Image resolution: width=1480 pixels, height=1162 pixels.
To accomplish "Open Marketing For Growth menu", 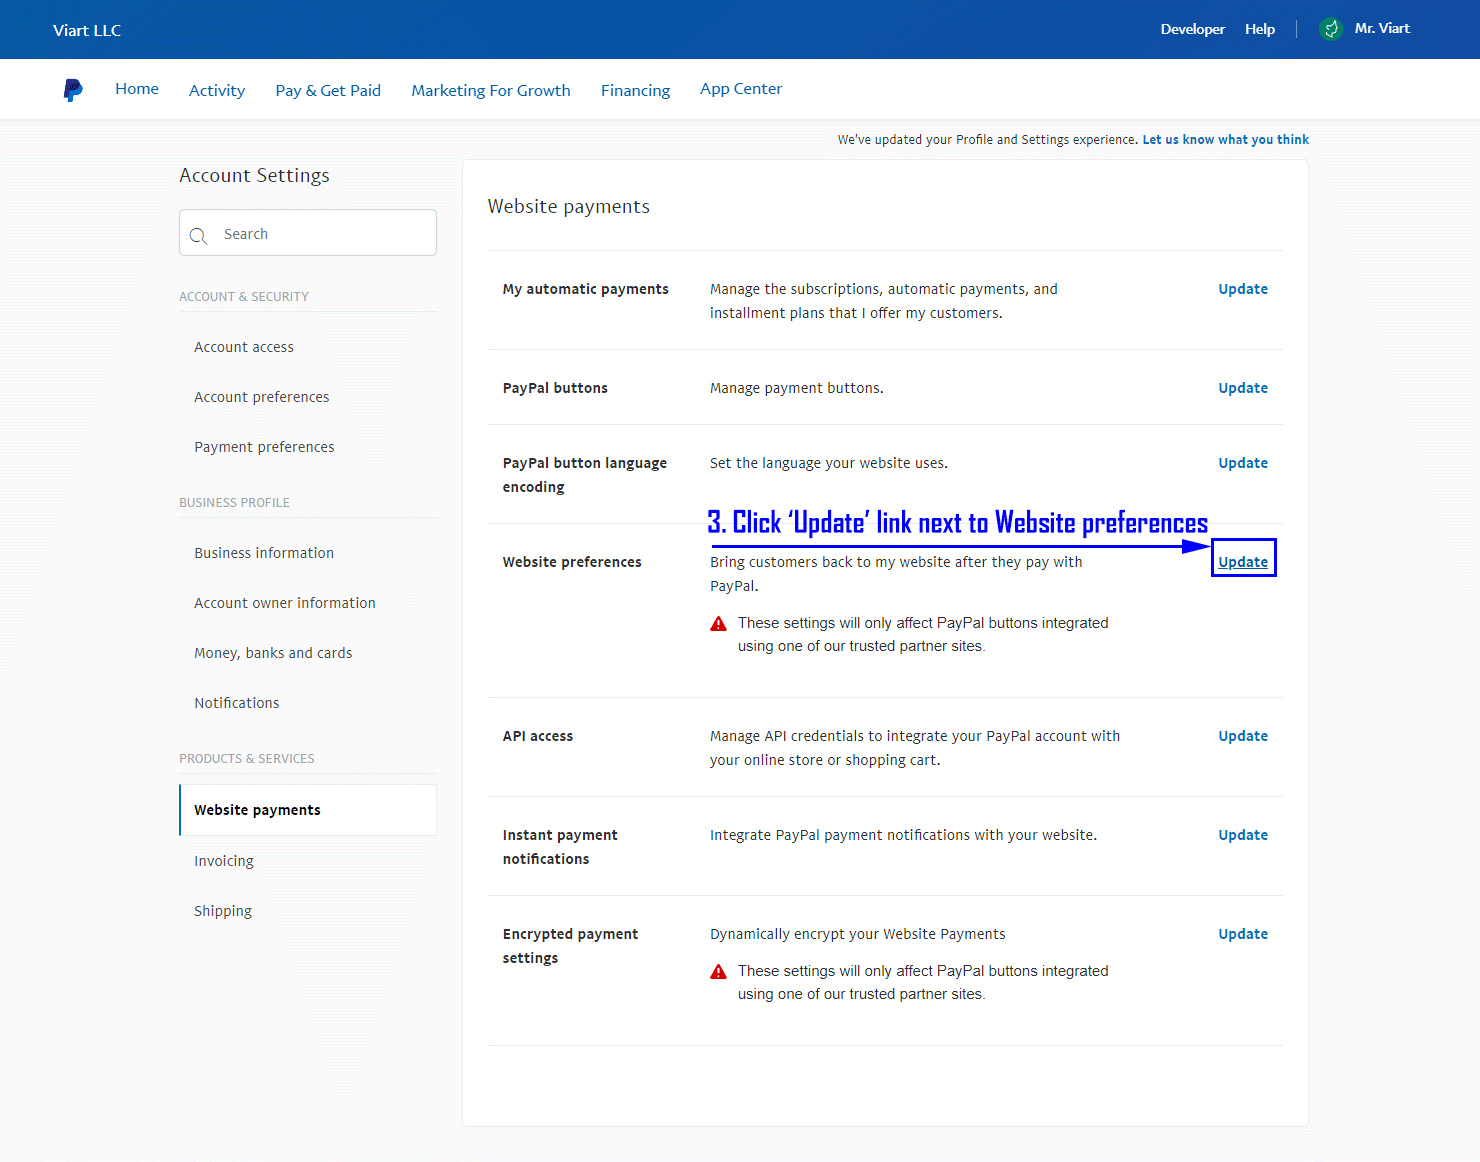I will point(491,90).
